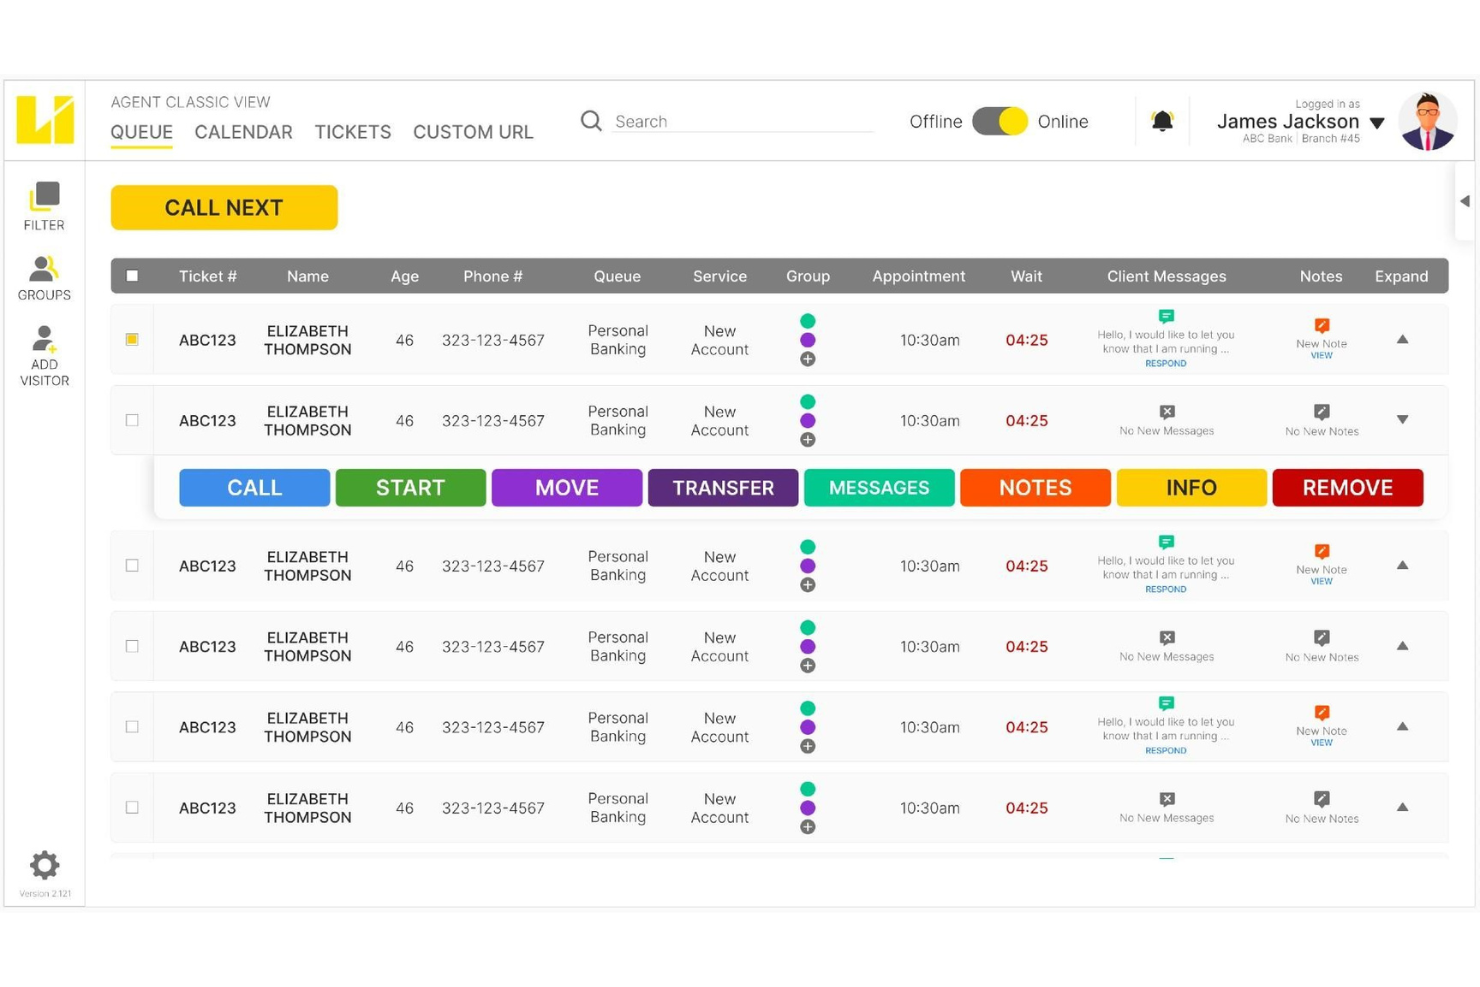Click the plus icon to add a group in the first row
1480x987 pixels.
tap(807, 359)
